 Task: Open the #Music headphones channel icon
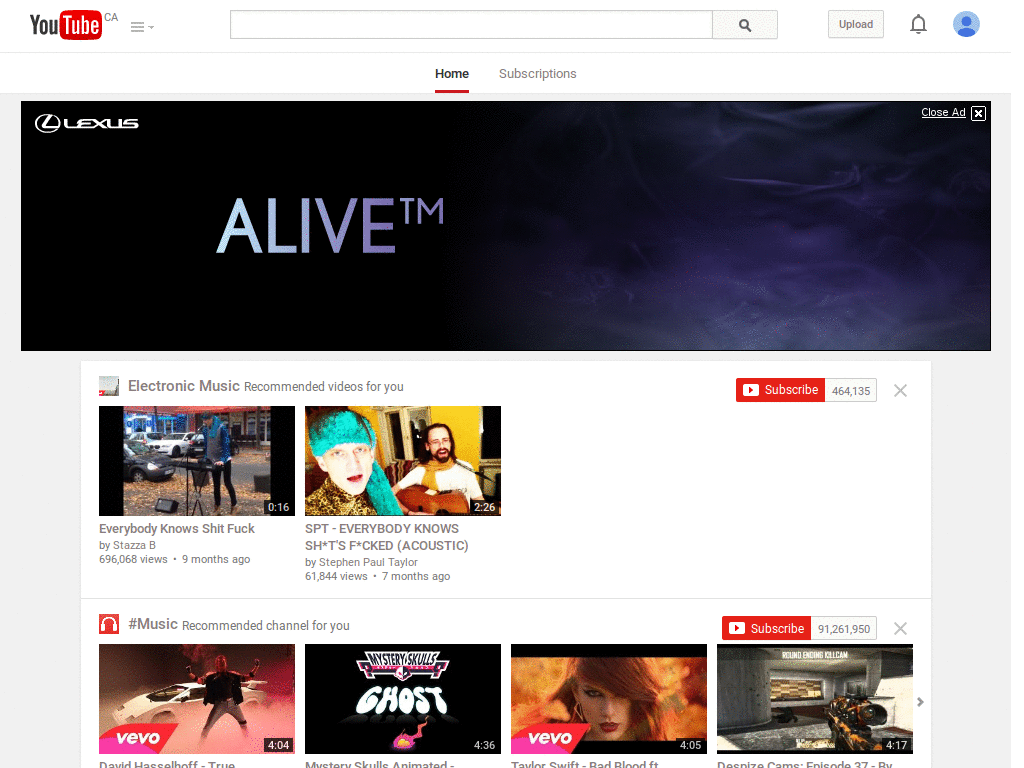(x=109, y=624)
